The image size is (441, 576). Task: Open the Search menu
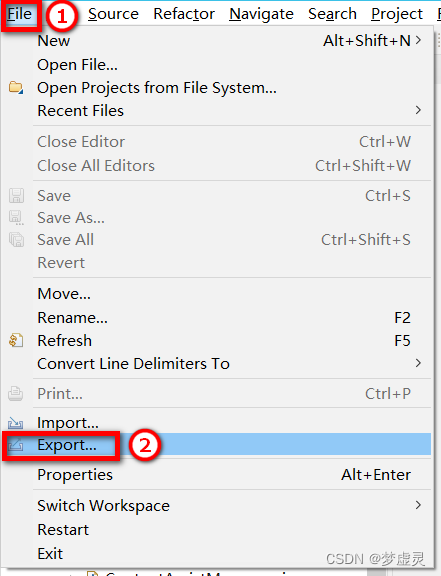click(x=333, y=14)
